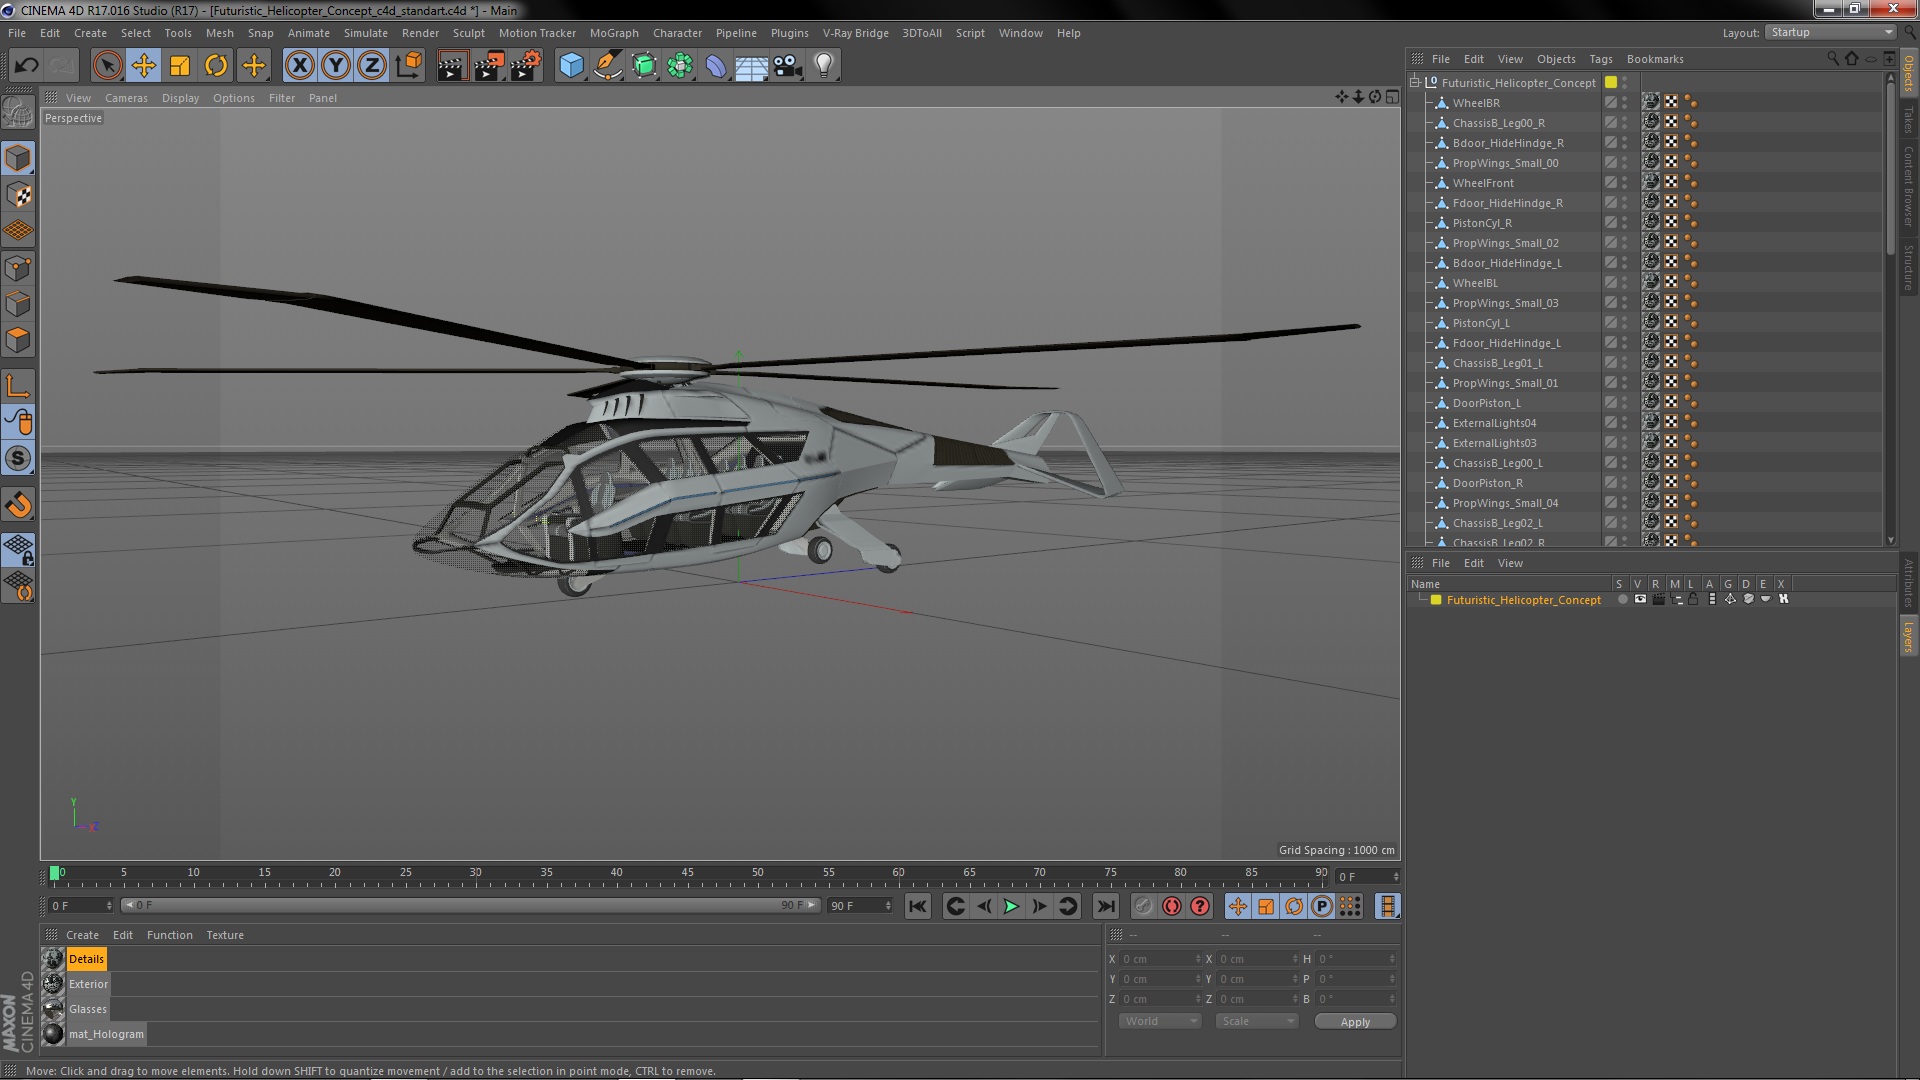
Task: Expand ChassisB_Leg00_R in outliner
Action: (x=1428, y=121)
